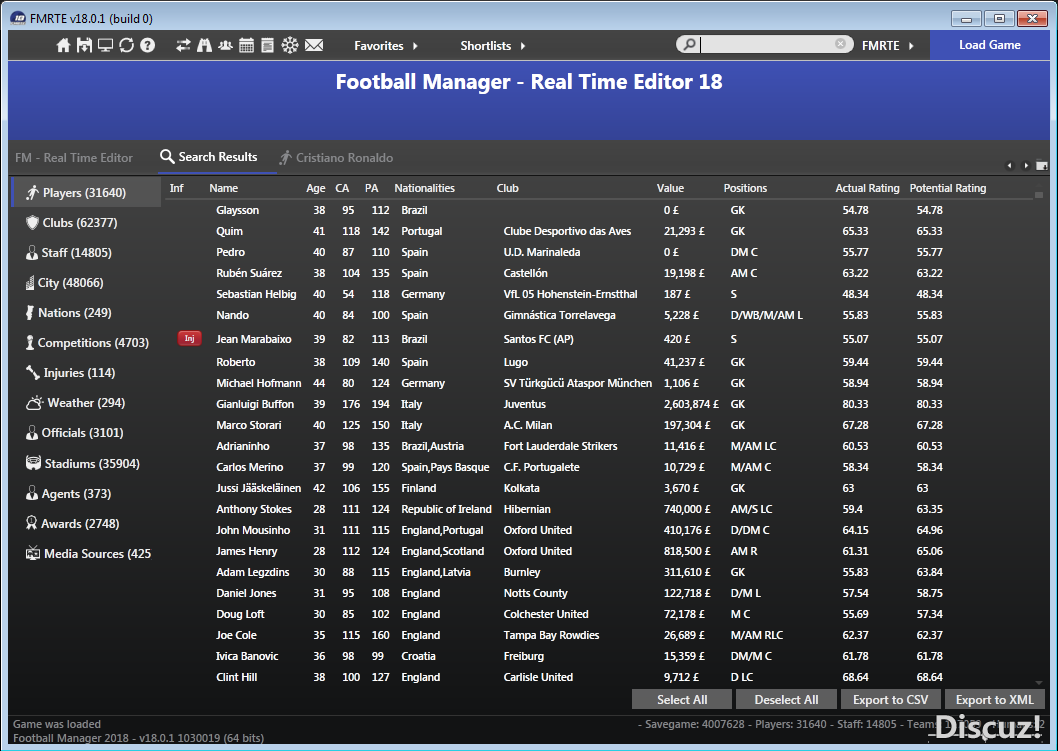Screen dimensions: 1058x751
Task: Click inside the search input field
Action: point(767,45)
